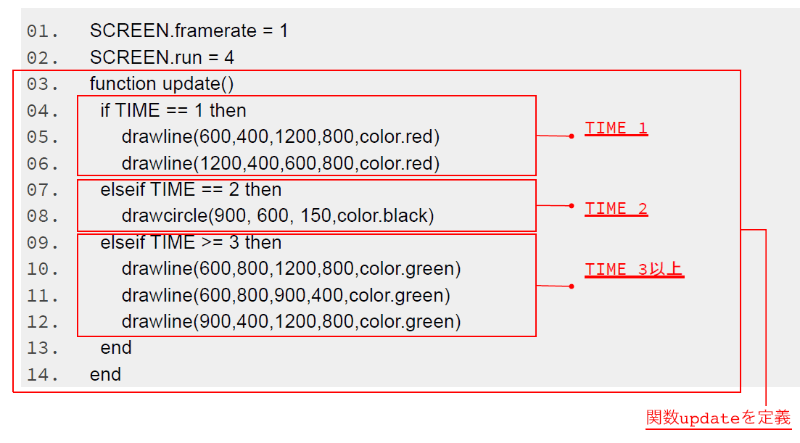Select the drawcircle call with color.black
This screenshot has height=443, width=800.
point(278,215)
